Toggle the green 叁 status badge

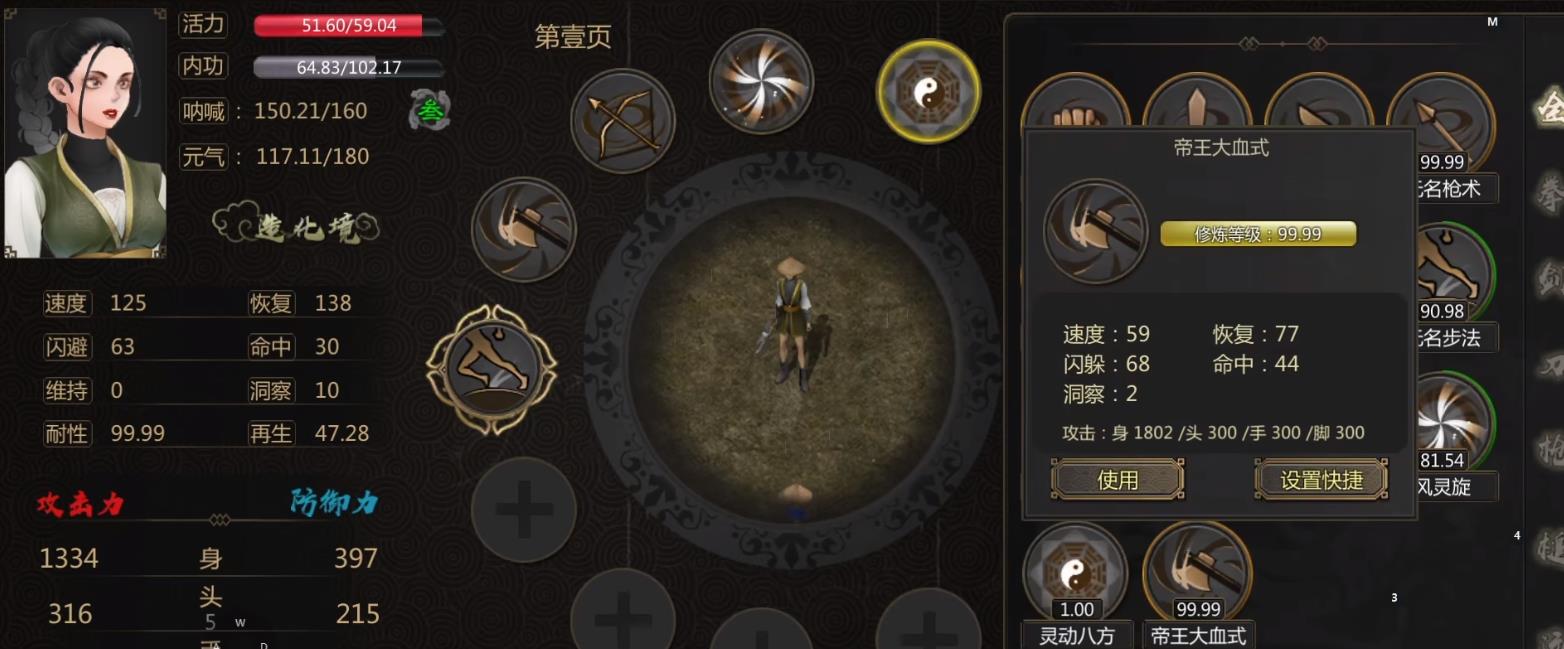(x=430, y=110)
